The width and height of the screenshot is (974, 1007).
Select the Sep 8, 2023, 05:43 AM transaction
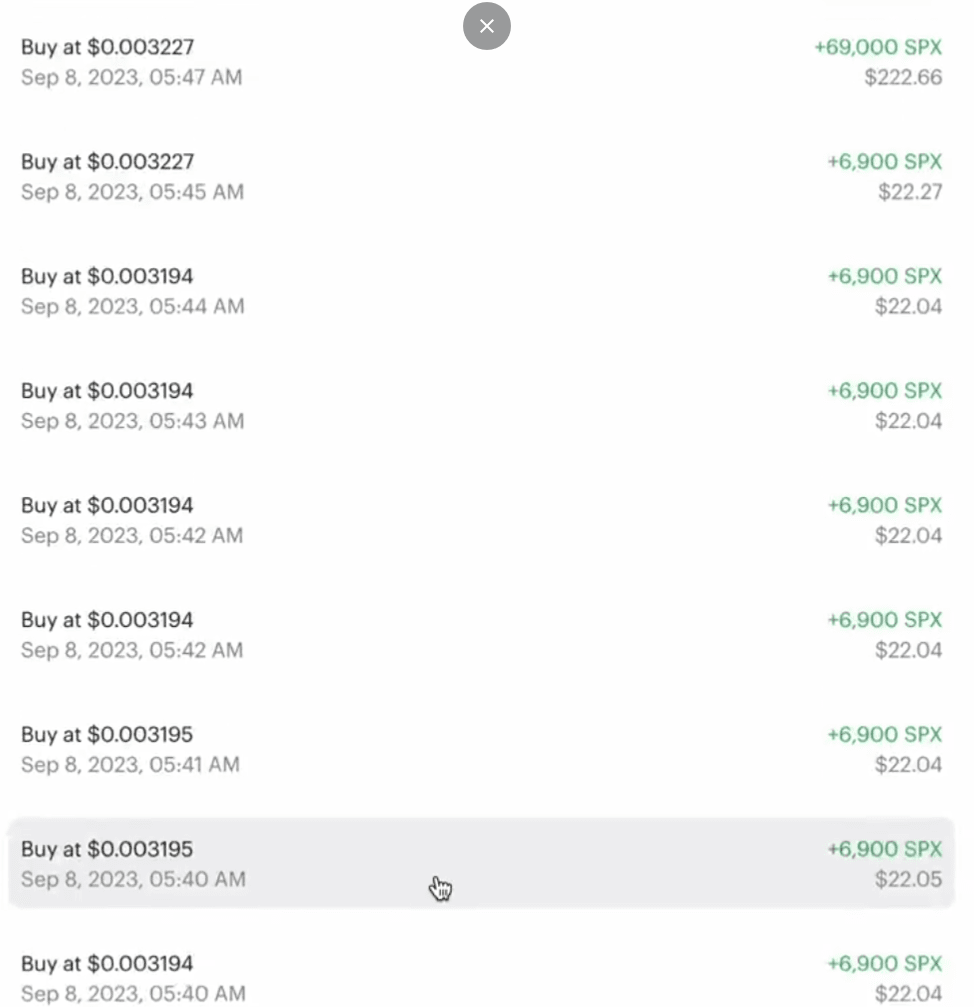tap(482, 406)
